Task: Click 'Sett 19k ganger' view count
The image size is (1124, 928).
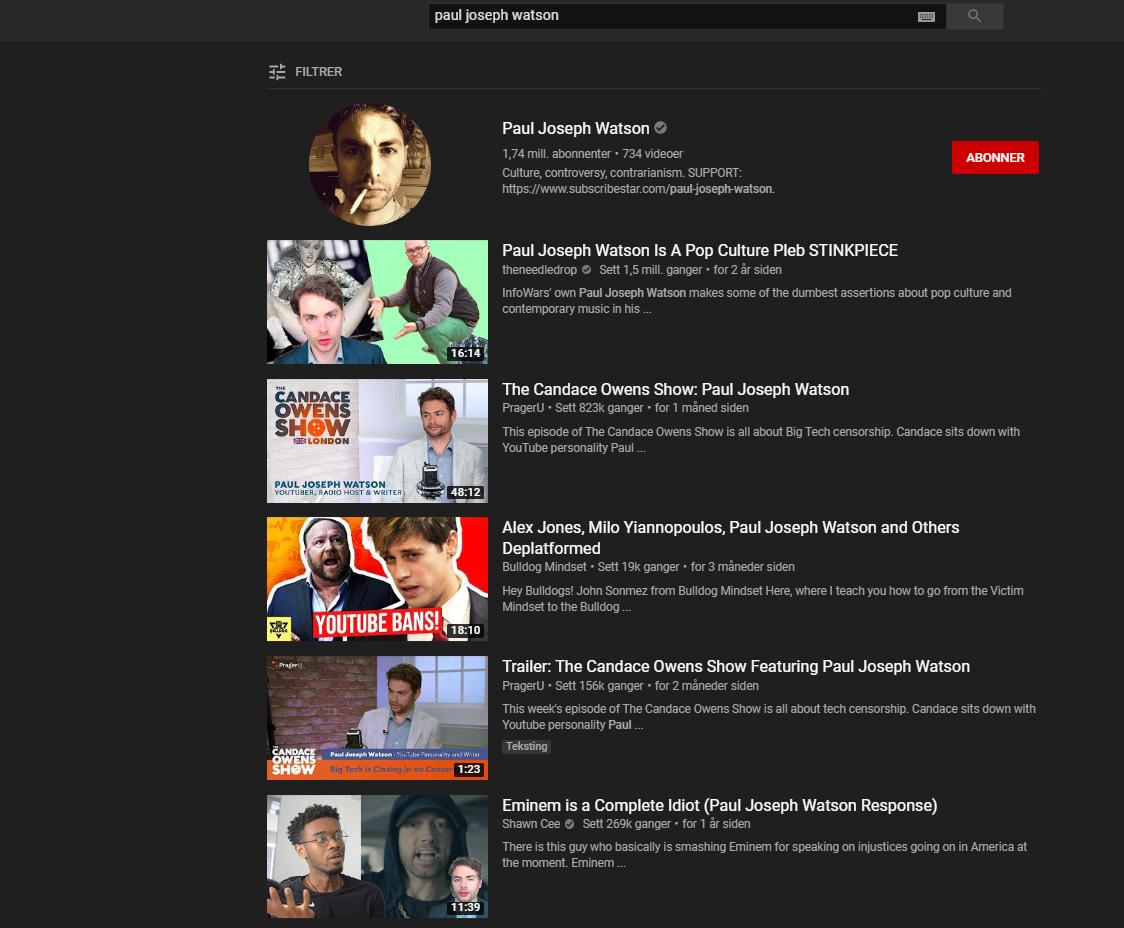Action: [x=639, y=567]
